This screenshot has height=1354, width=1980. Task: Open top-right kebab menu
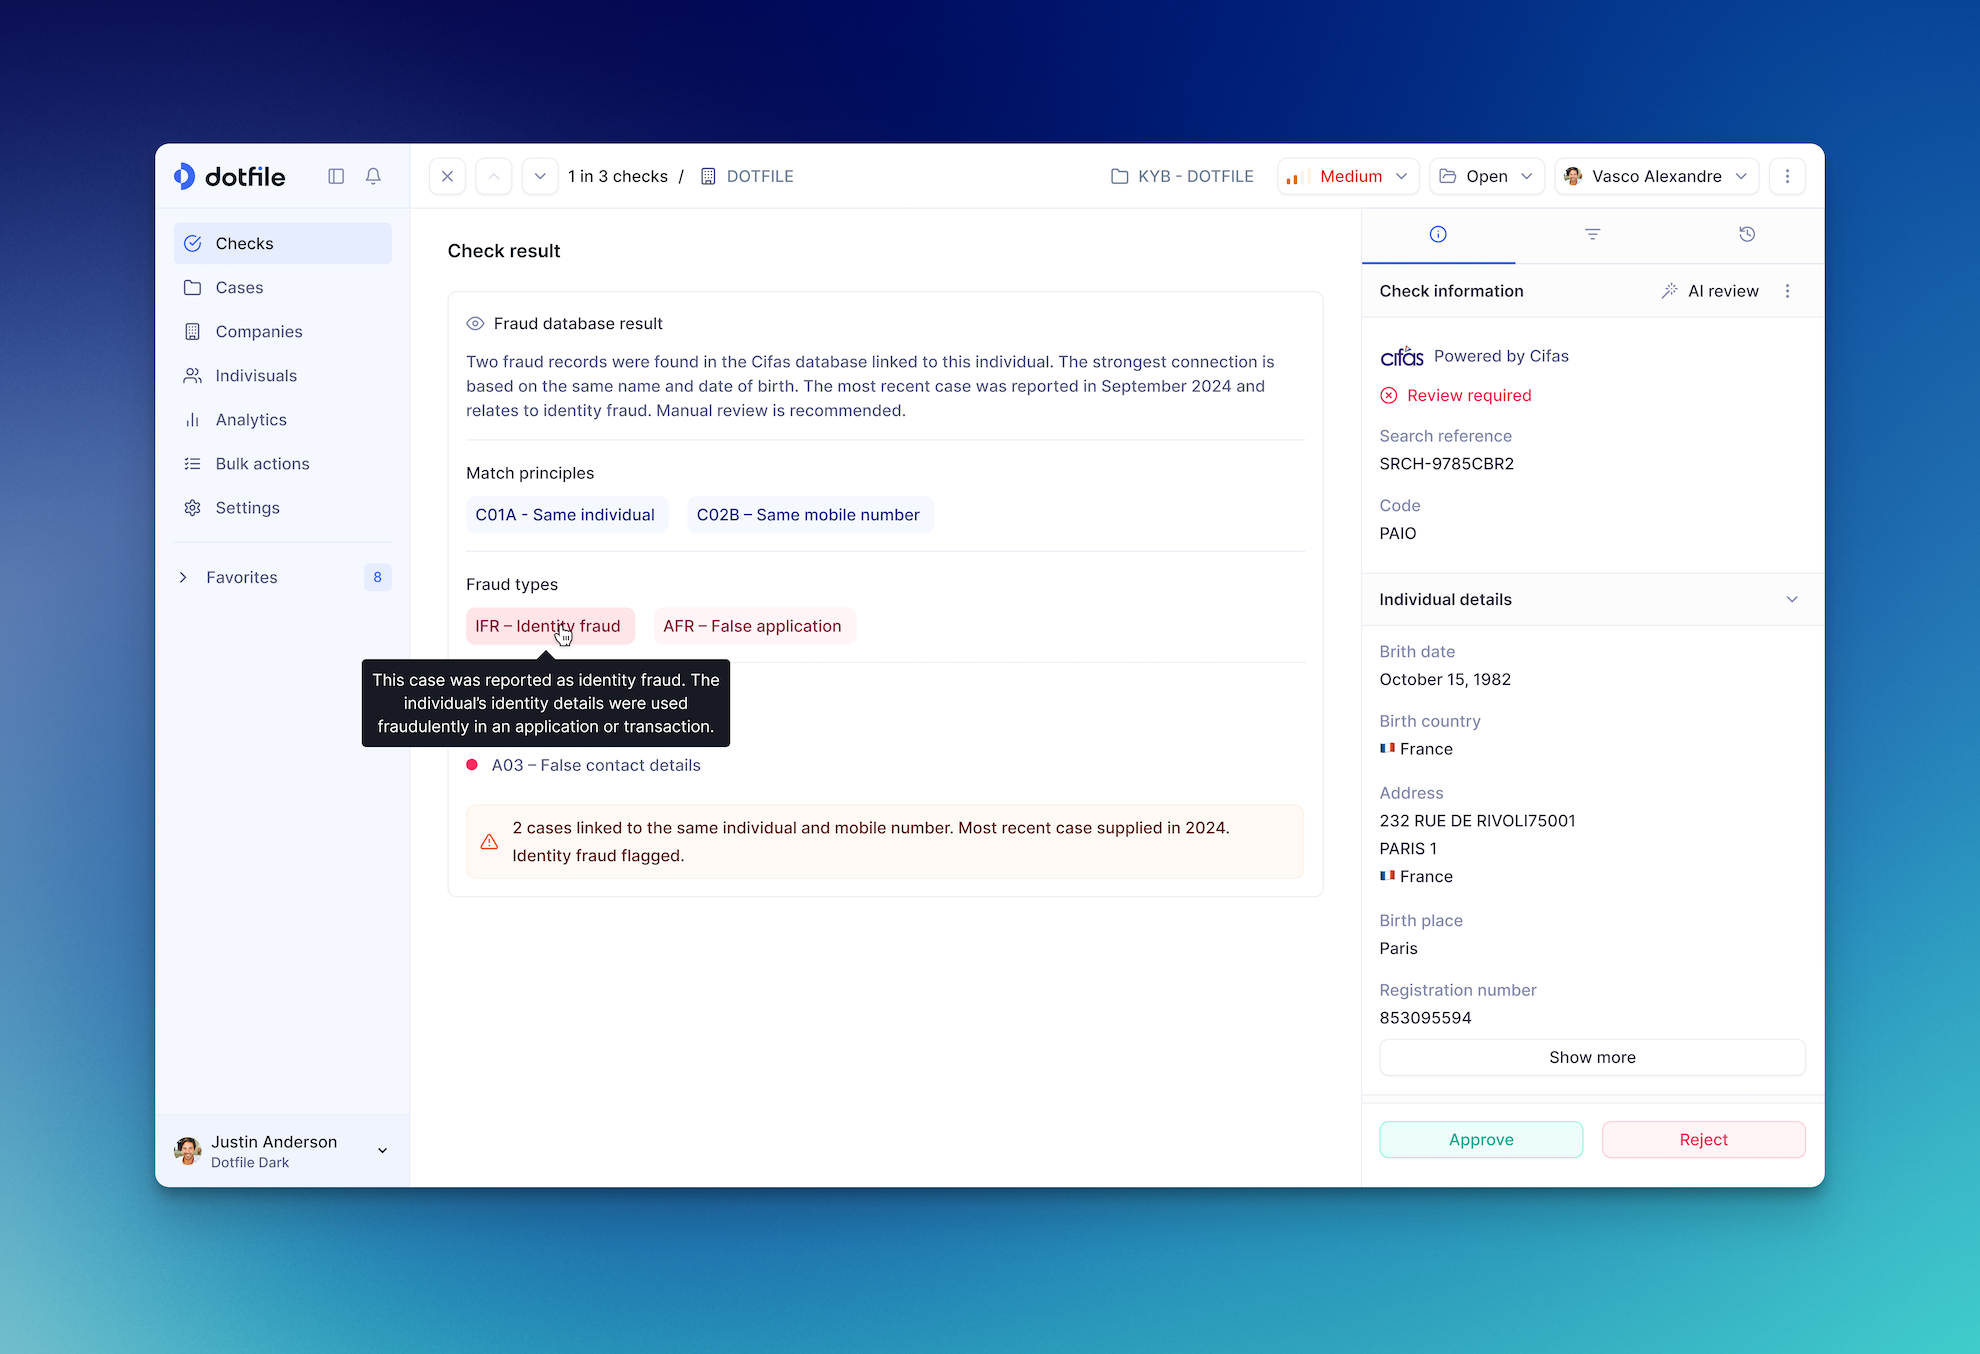pyautogui.click(x=1787, y=176)
